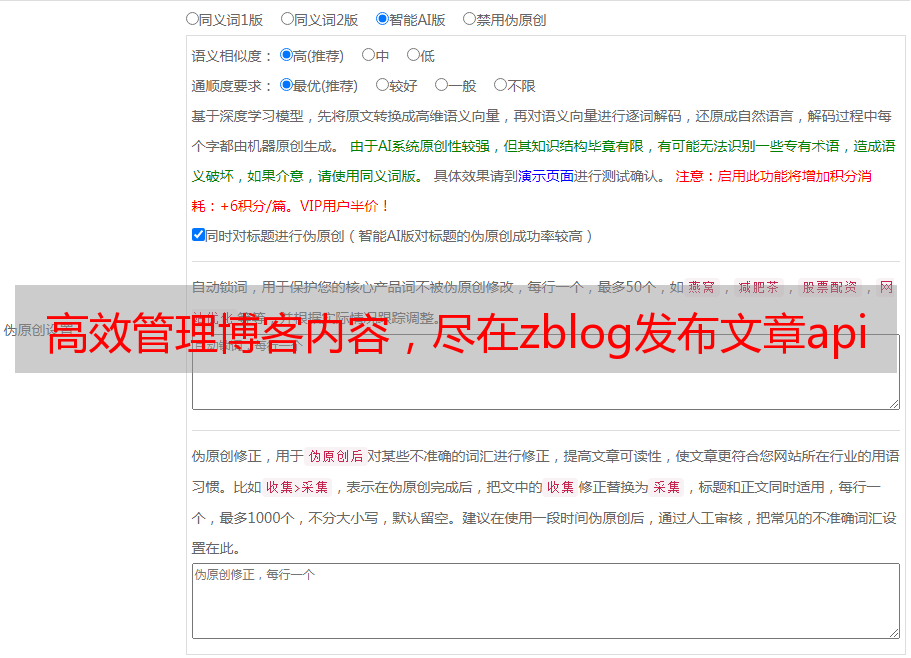
Task: Set 通顺度要求 to 一般
Action: [442, 85]
